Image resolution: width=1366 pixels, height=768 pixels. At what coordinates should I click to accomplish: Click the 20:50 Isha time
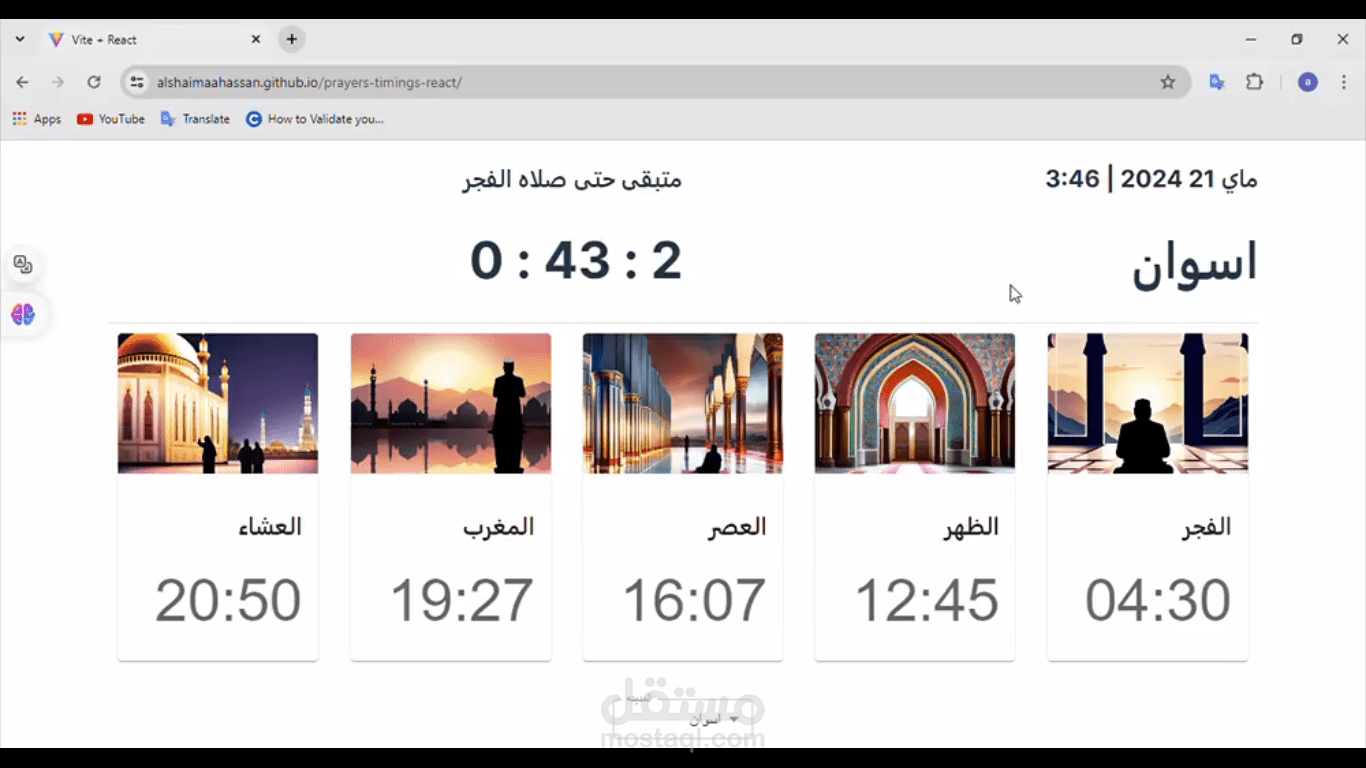(228, 600)
